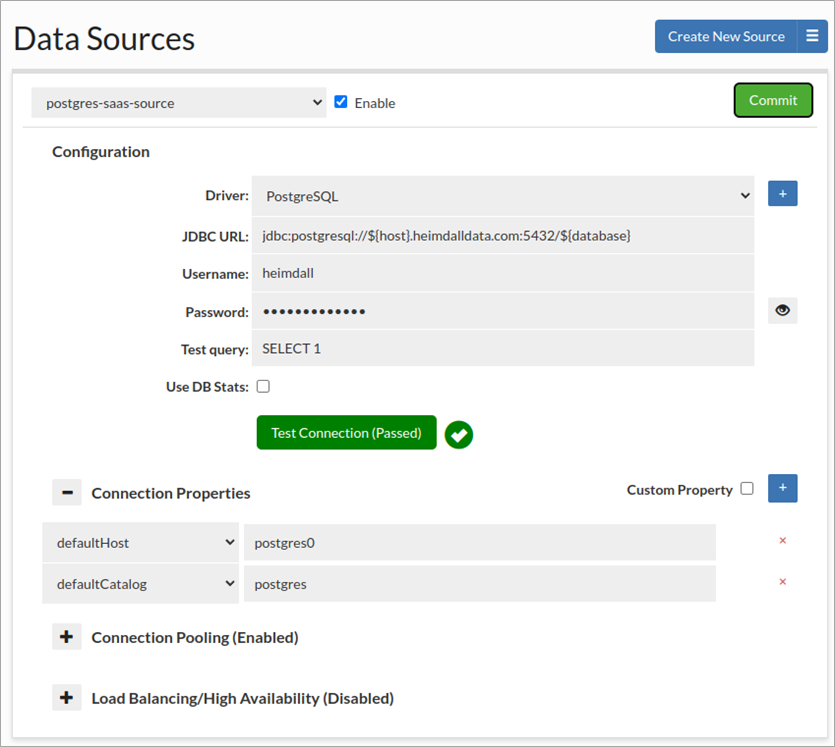Viewport: 835px width, 747px height.
Task: Run Test Connection again
Action: 346,432
